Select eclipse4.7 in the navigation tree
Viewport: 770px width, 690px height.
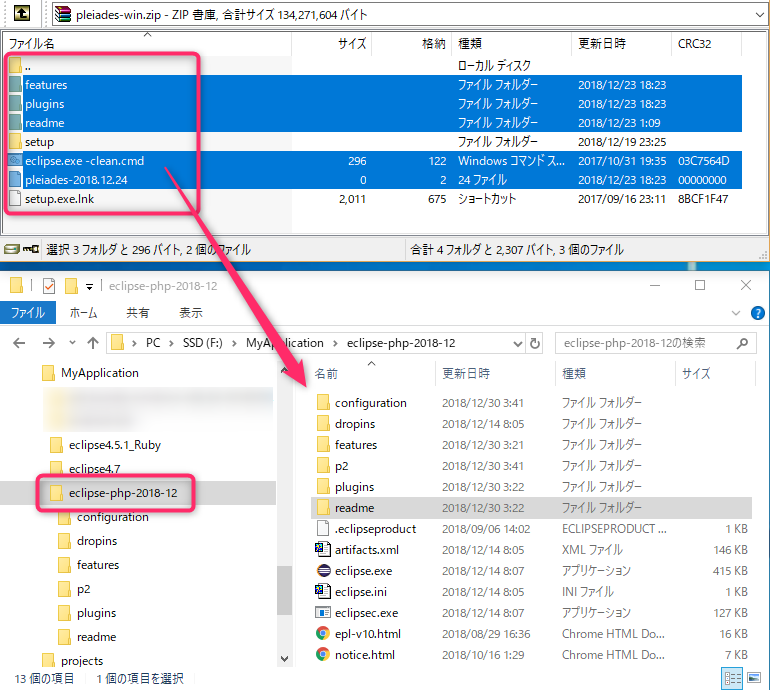85,469
